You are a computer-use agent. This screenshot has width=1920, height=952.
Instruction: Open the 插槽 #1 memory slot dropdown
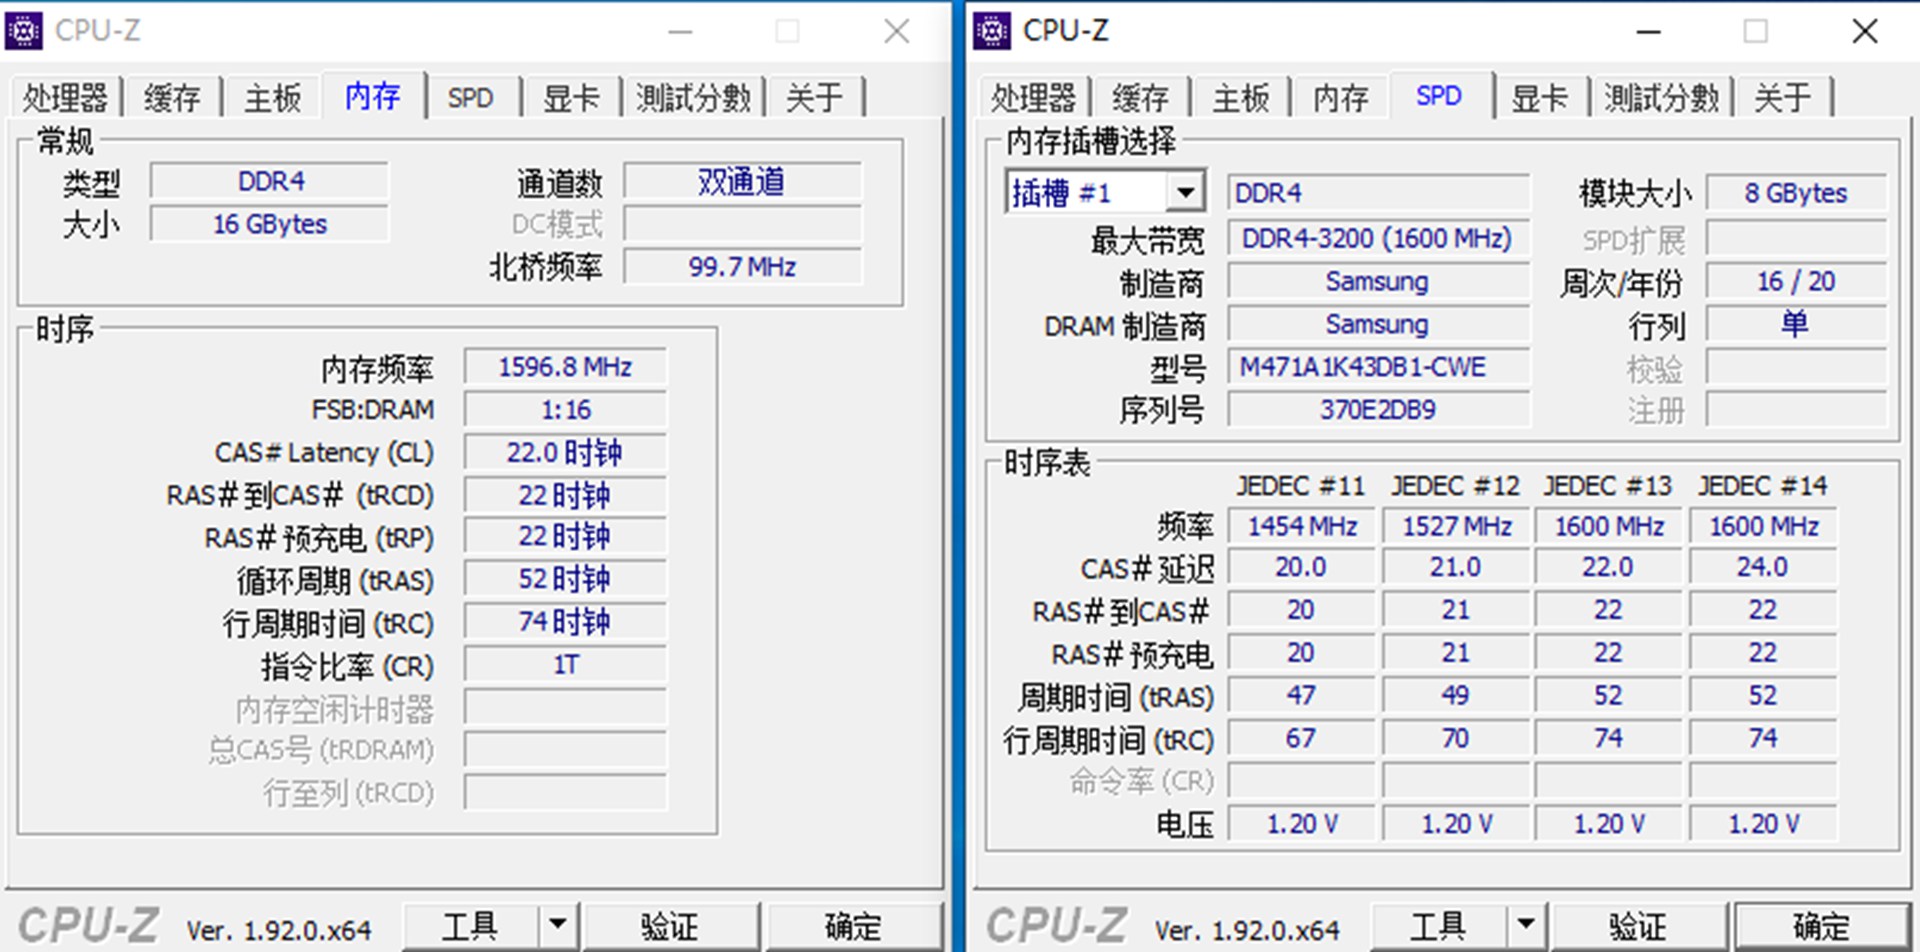(x=1186, y=192)
